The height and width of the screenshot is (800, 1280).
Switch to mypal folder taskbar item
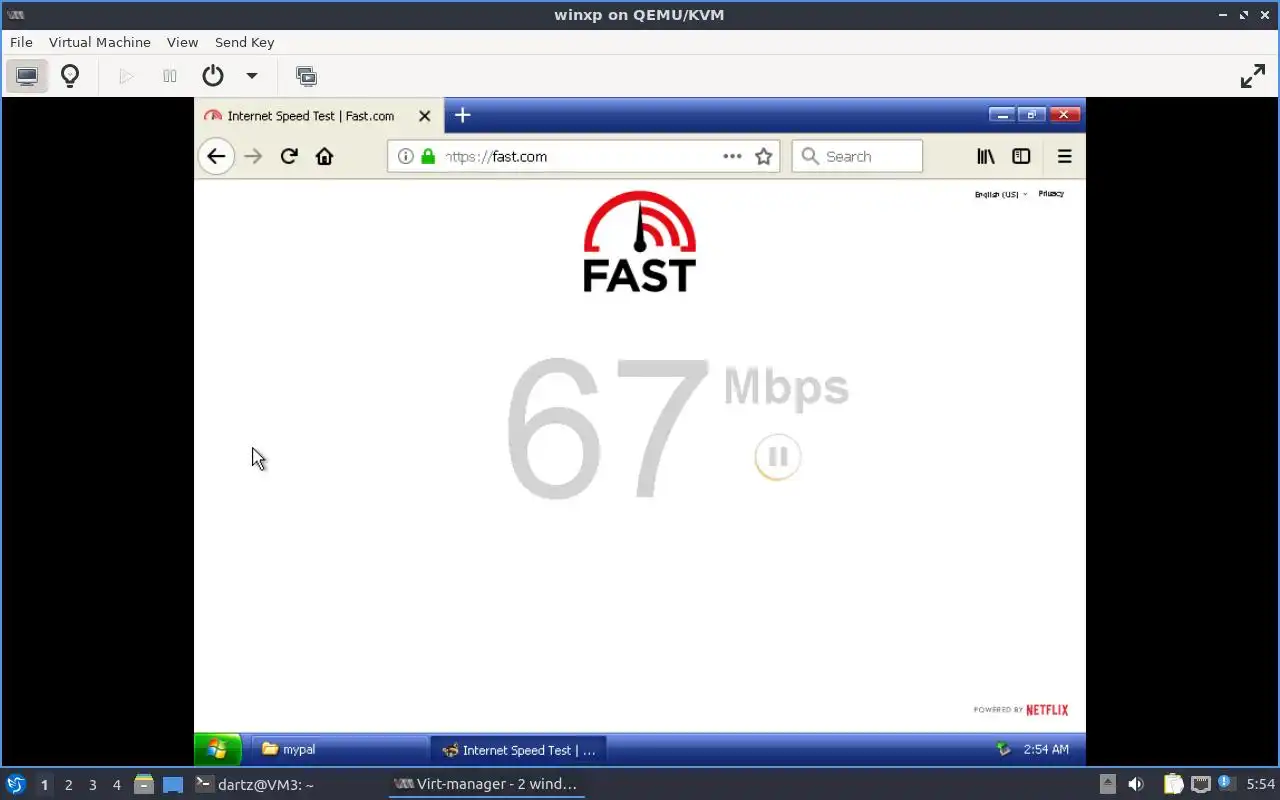pyautogui.click(x=339, y=749)
